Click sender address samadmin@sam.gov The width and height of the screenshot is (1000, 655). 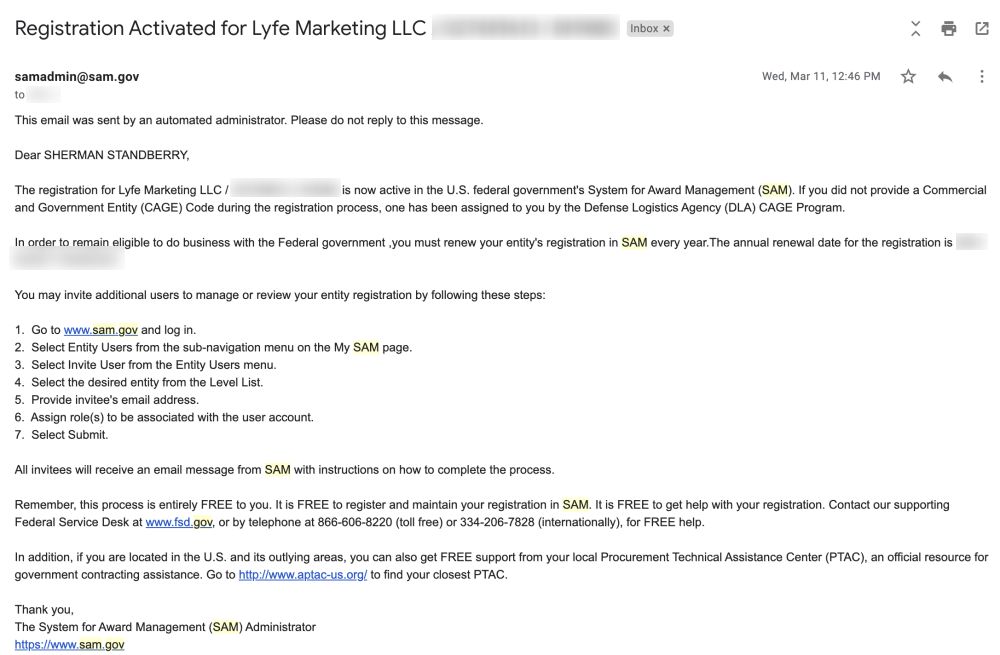[x=77, y=77]
